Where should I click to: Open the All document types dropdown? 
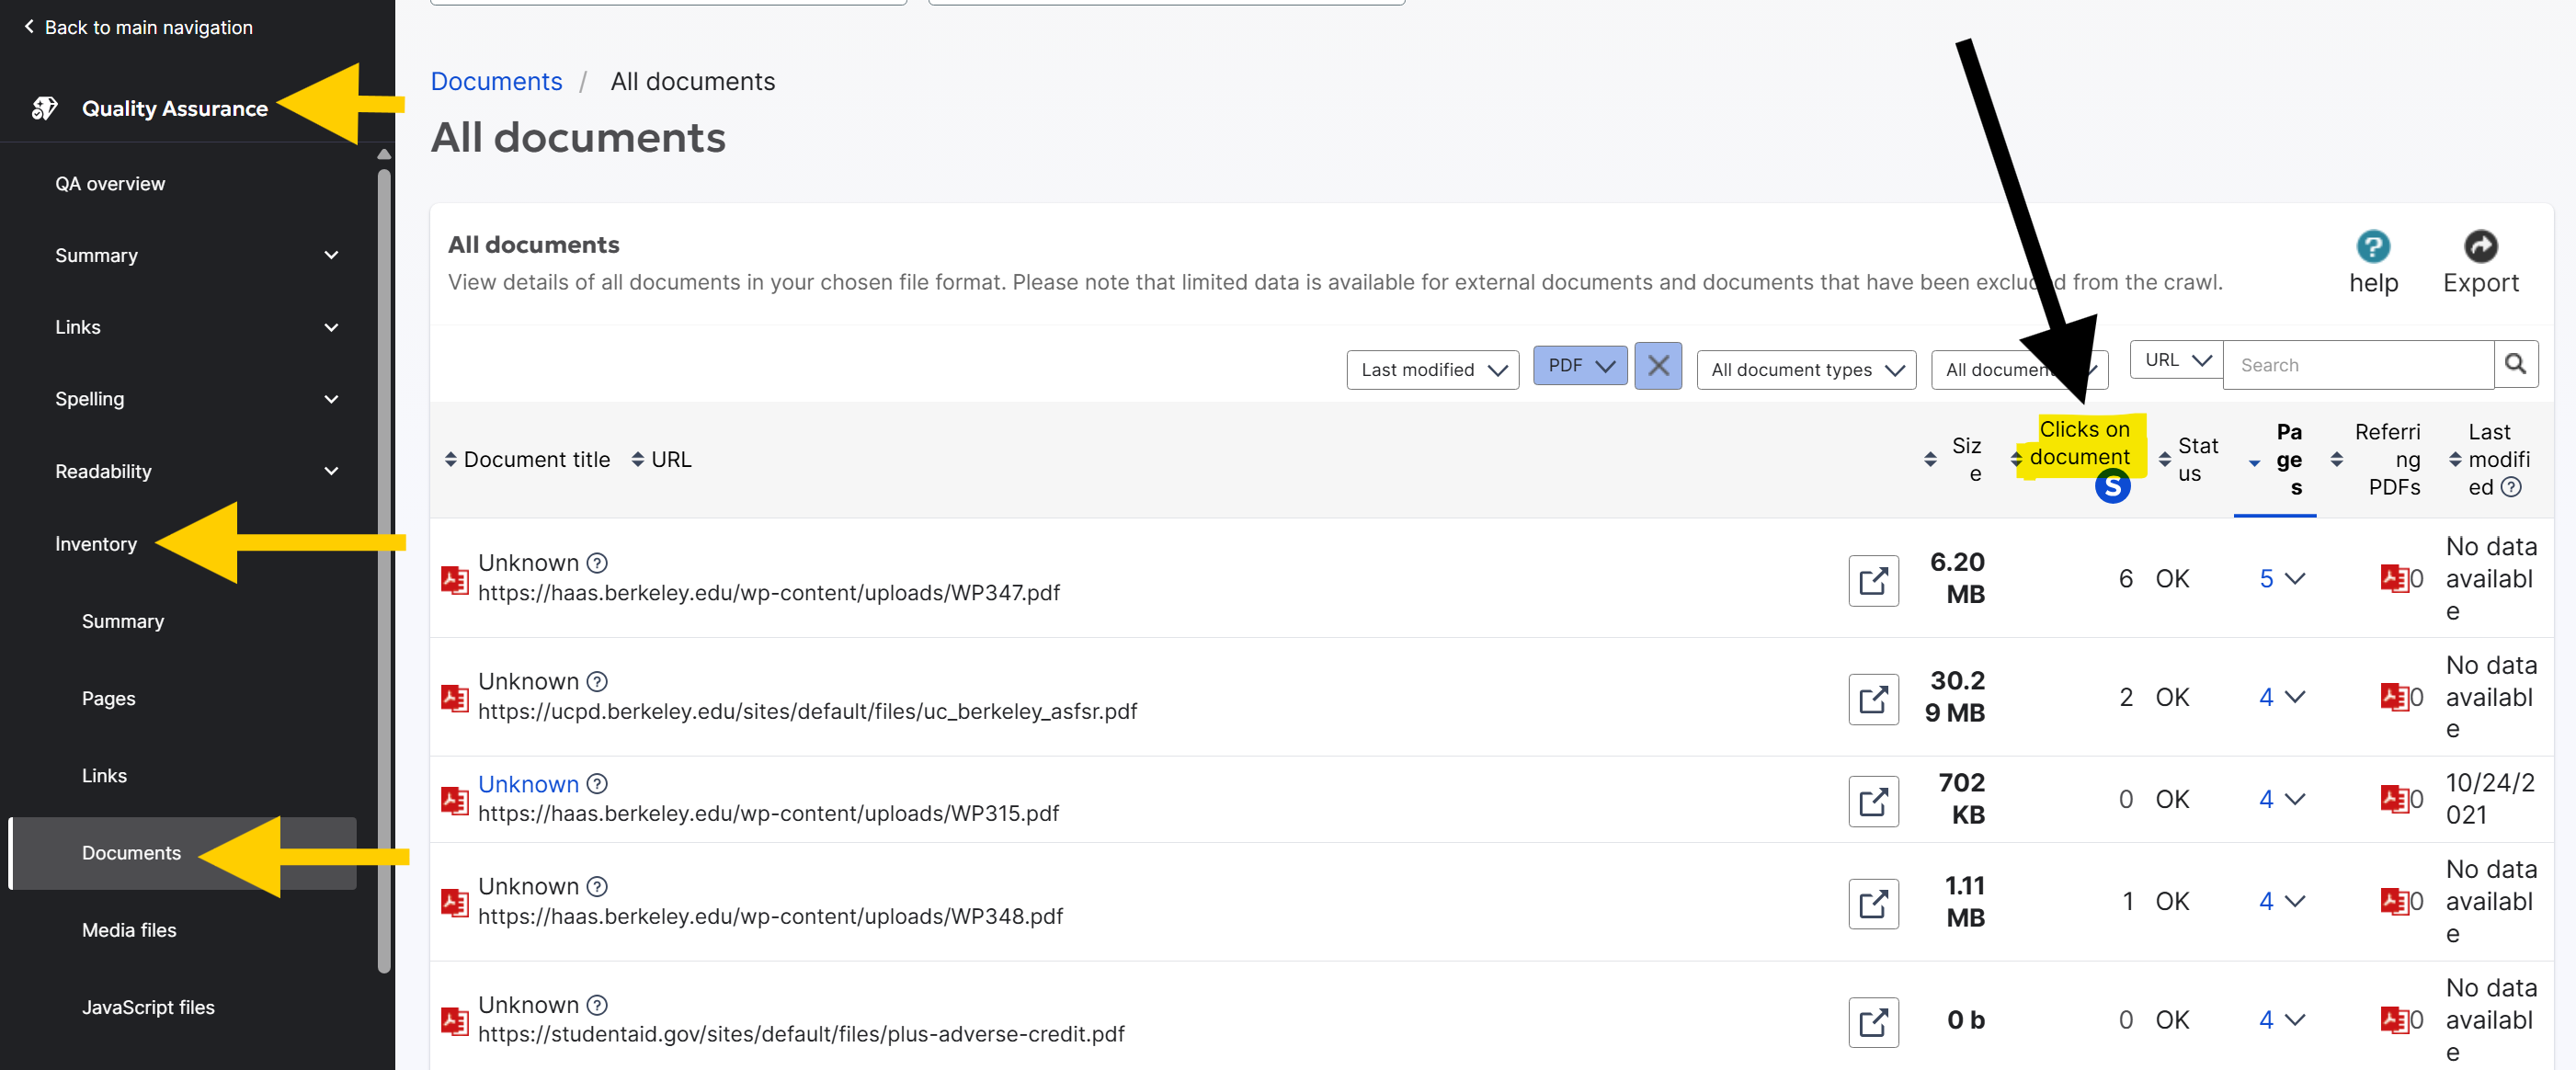tap(1805, 369)
